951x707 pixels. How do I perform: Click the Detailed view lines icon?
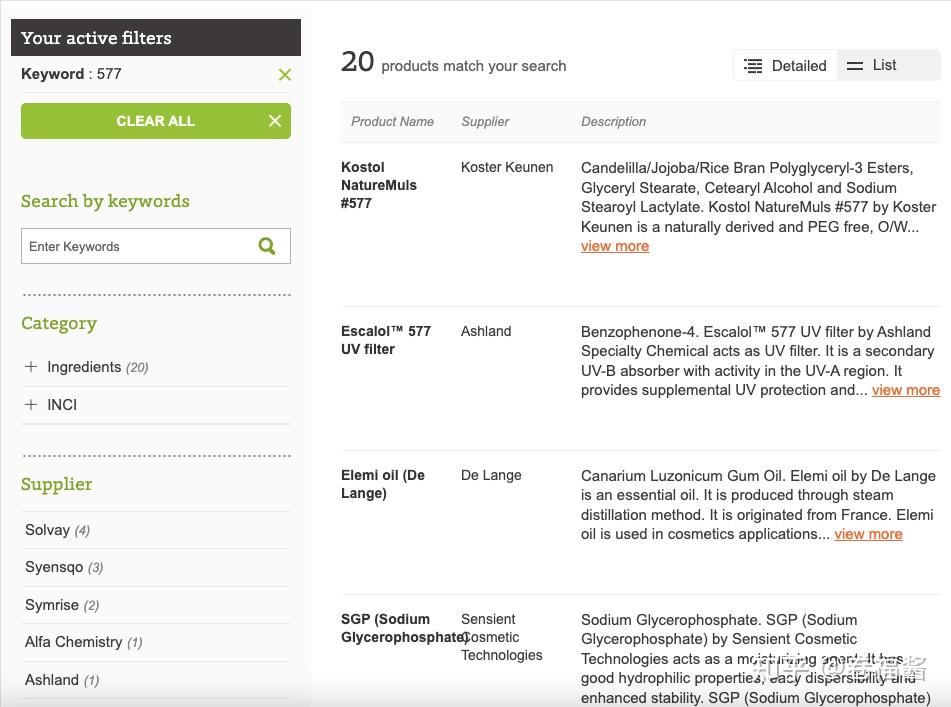tap(753, 66)
